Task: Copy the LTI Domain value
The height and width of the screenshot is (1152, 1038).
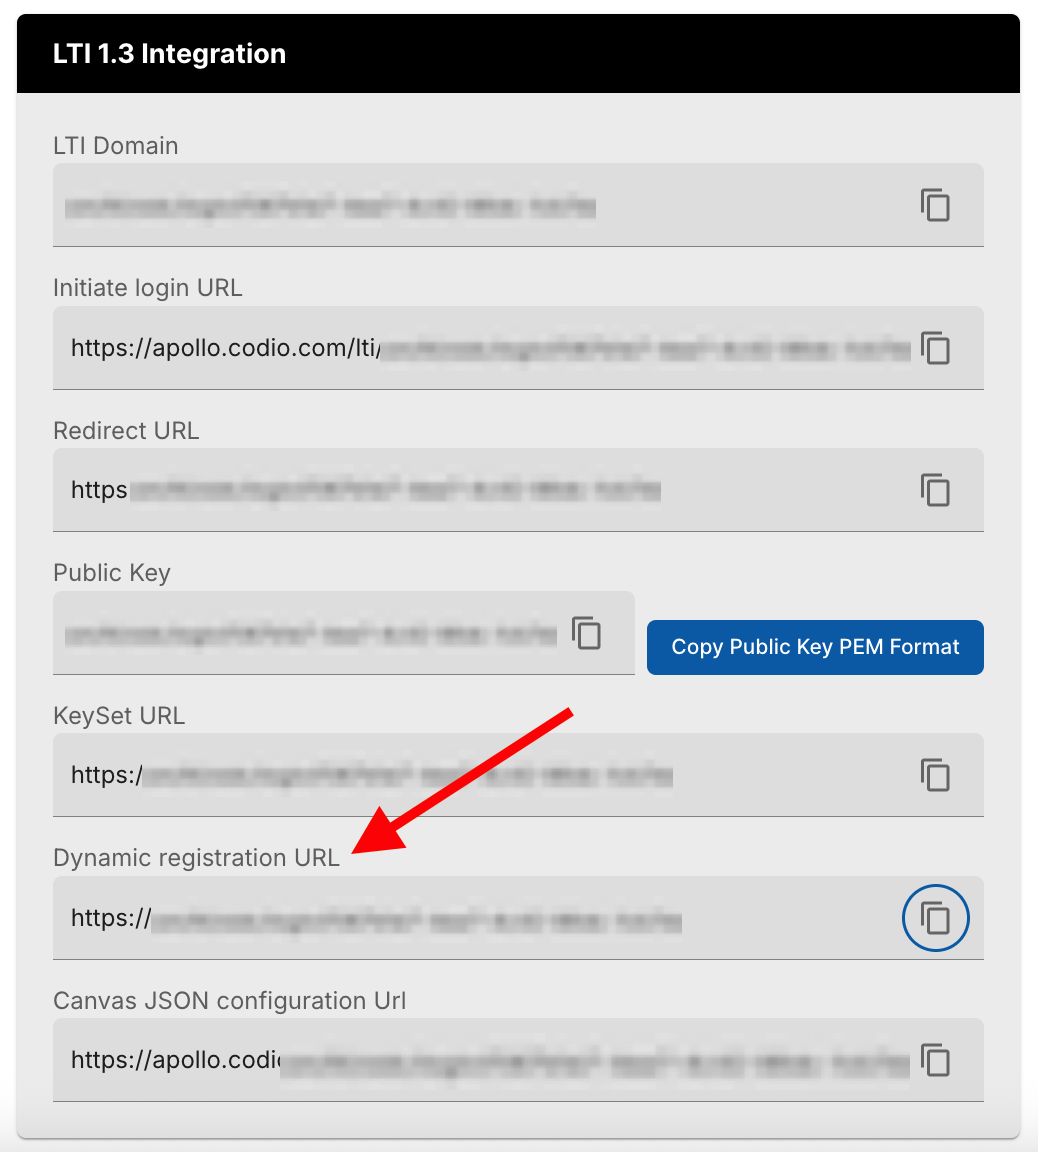Action: click(935, 205)
